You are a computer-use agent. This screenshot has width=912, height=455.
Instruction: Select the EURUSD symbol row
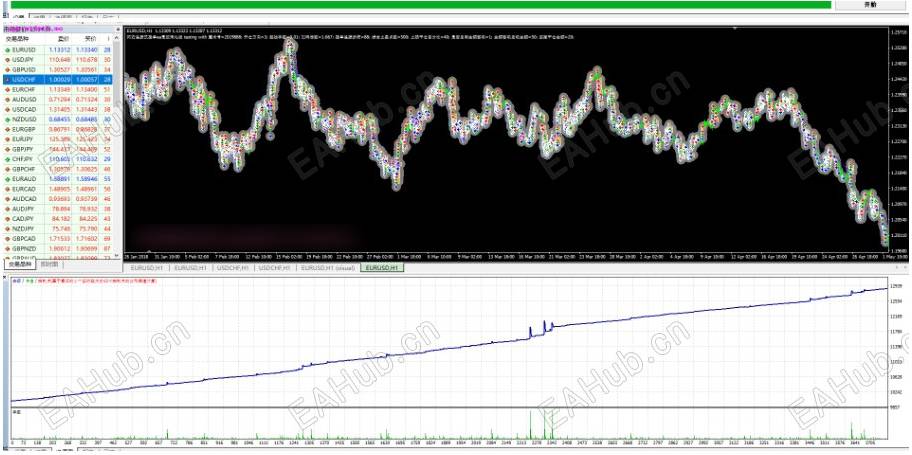pos(58,50)
